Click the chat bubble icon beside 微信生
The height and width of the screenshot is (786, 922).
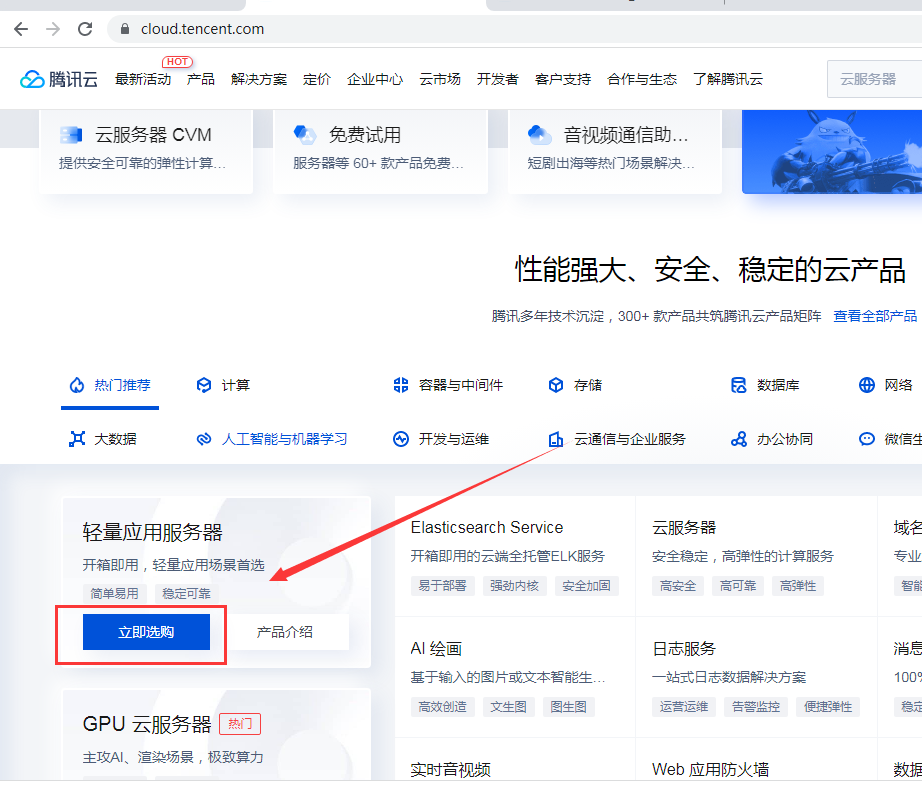click(x=867, y=439)
